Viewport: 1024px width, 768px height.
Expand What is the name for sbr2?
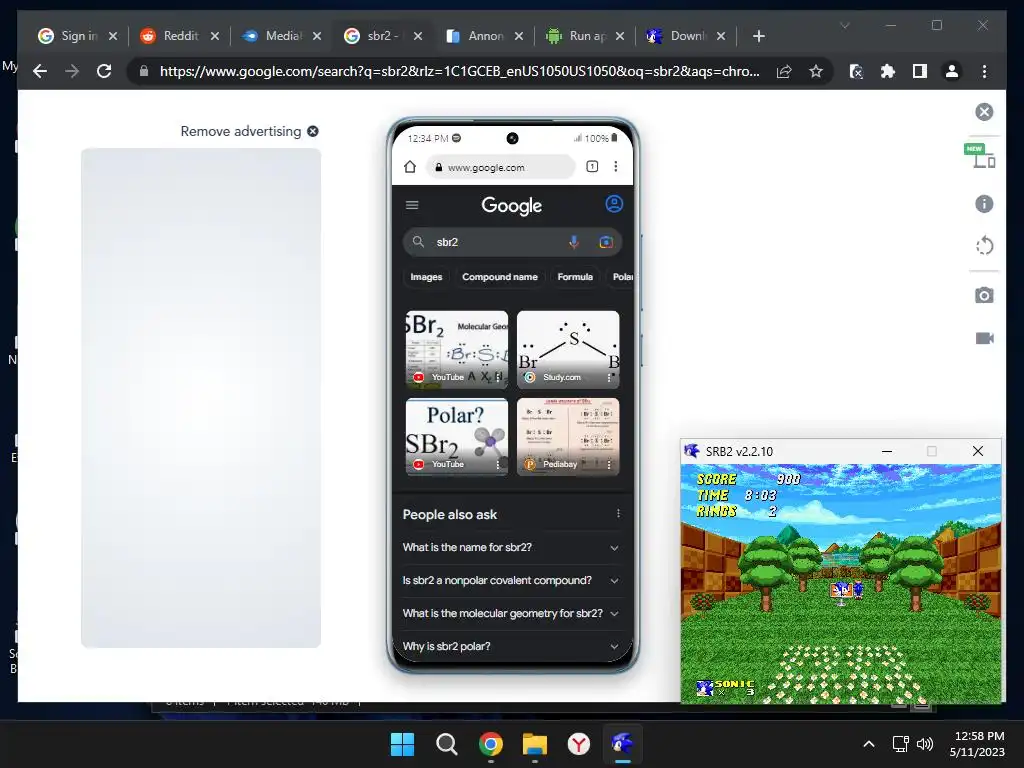point(511,547)
